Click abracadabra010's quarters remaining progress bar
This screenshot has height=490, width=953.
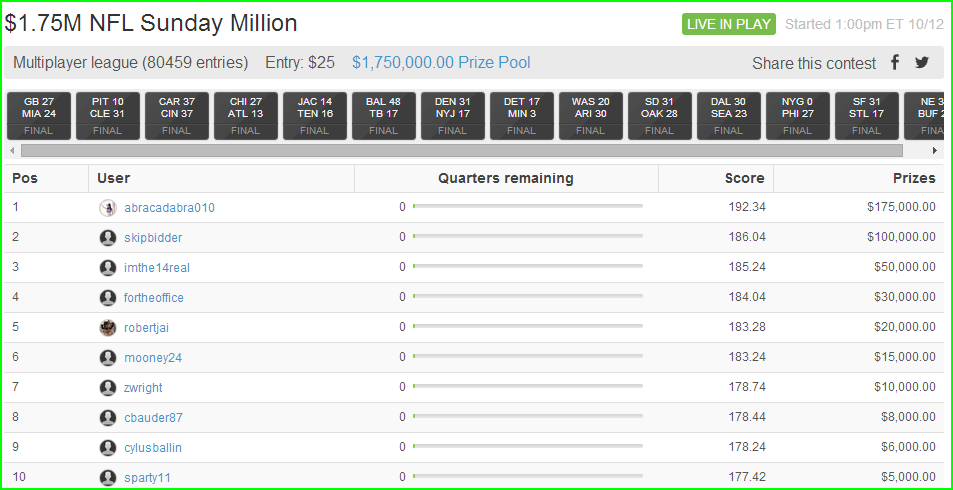point(528,207)
